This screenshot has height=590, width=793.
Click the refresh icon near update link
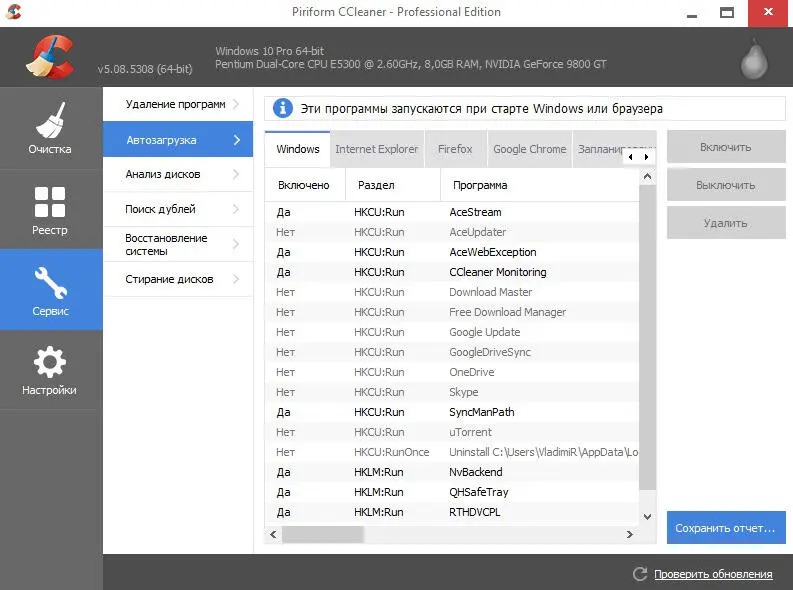(x=640, y=574)
